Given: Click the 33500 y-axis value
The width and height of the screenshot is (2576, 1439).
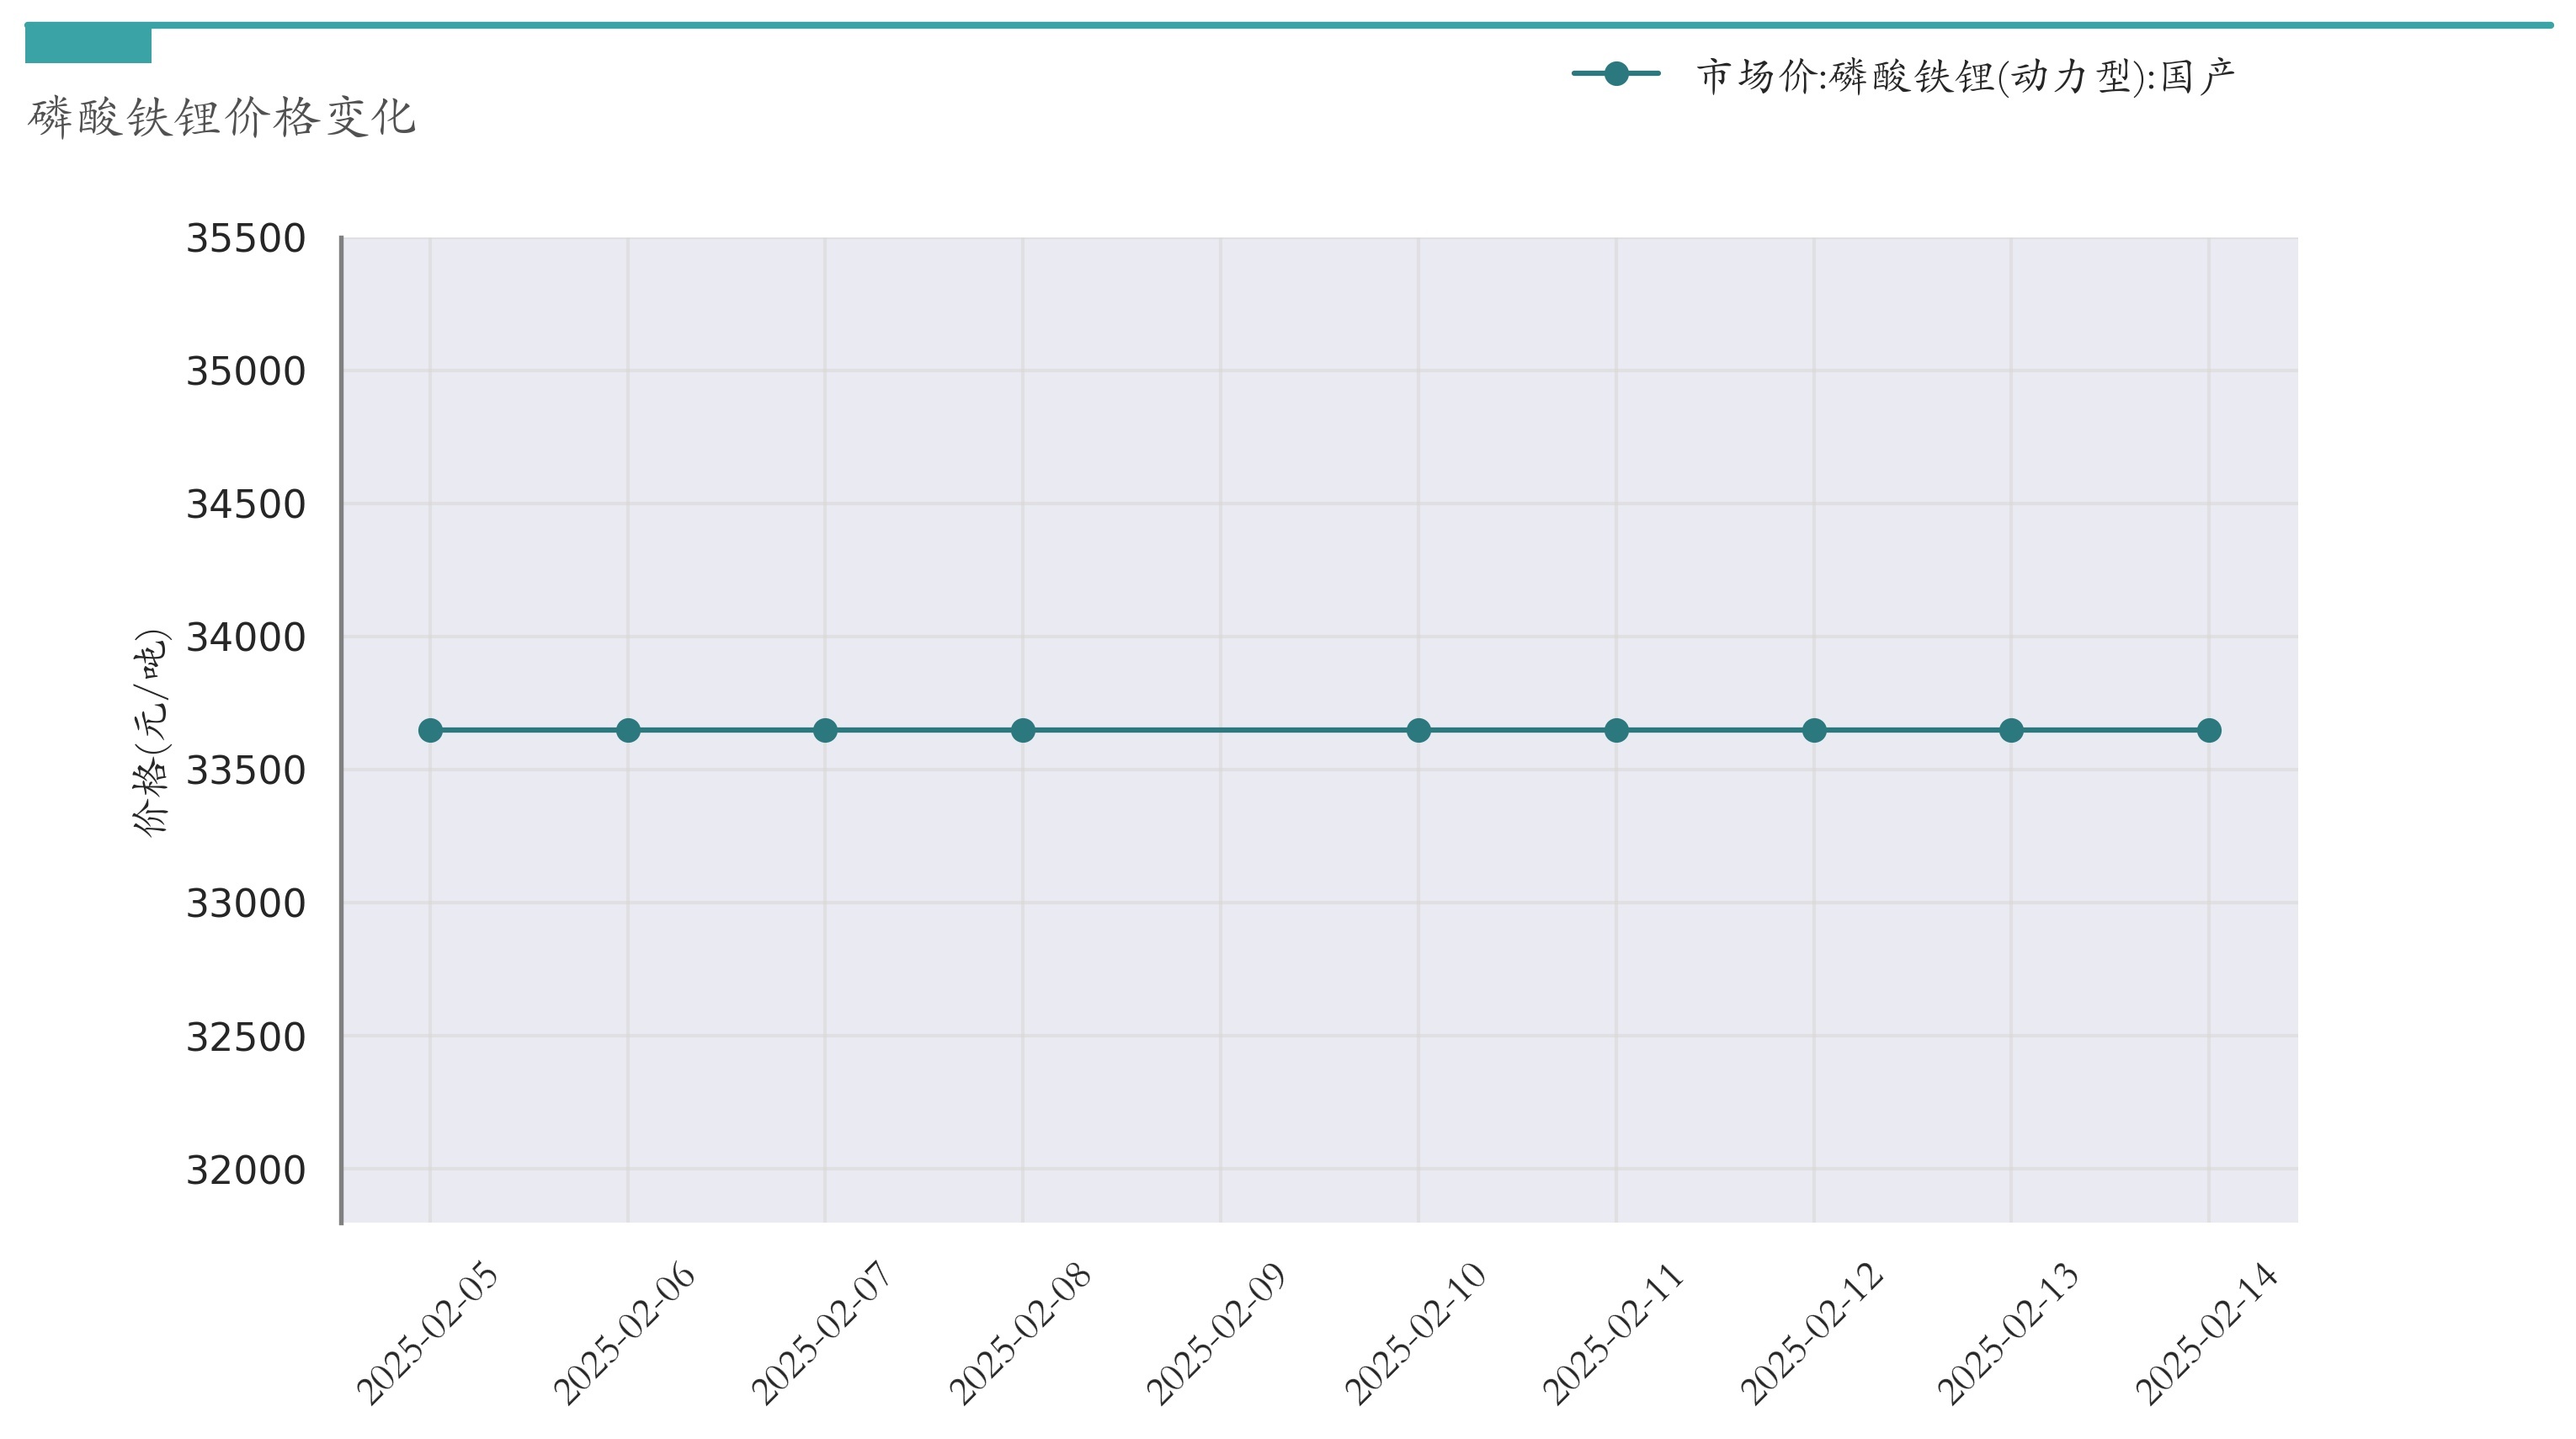Looking at the screenshot, I should click(x=246, y=771).
